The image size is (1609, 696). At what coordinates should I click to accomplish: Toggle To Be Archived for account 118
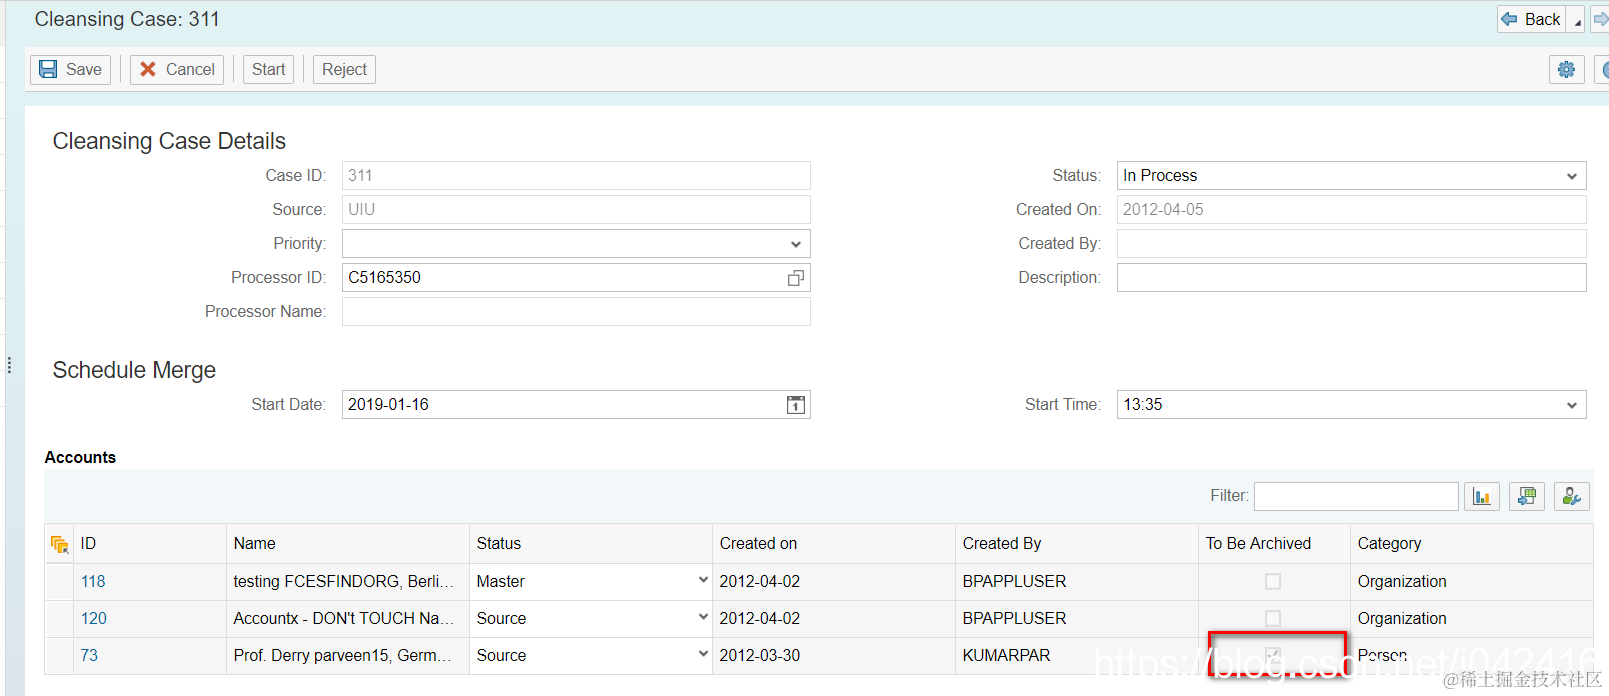[x=1273, y=582]
